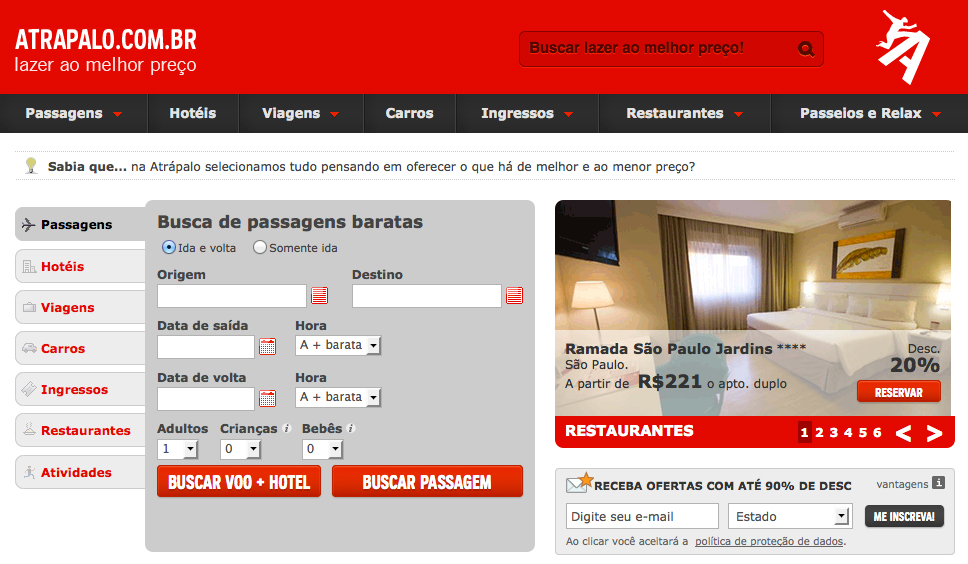Viewport: 968px width, 564px height.
Task: Open the Hora dropdown for departure date
Action: pyautogui.click(x=338, y=345)
